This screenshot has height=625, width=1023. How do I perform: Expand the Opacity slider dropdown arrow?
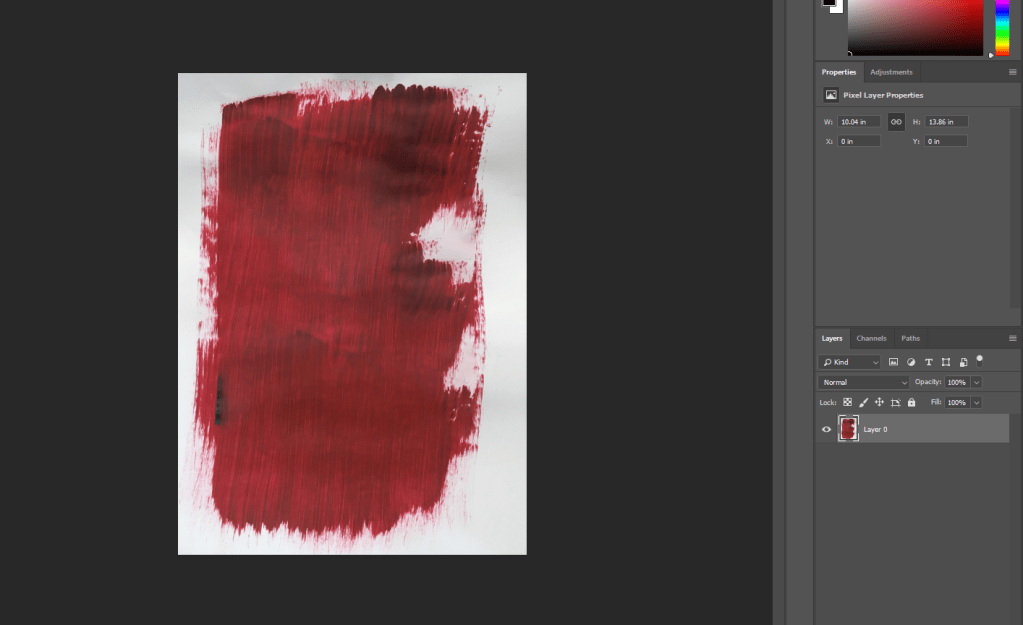click(x=976, y=382)
